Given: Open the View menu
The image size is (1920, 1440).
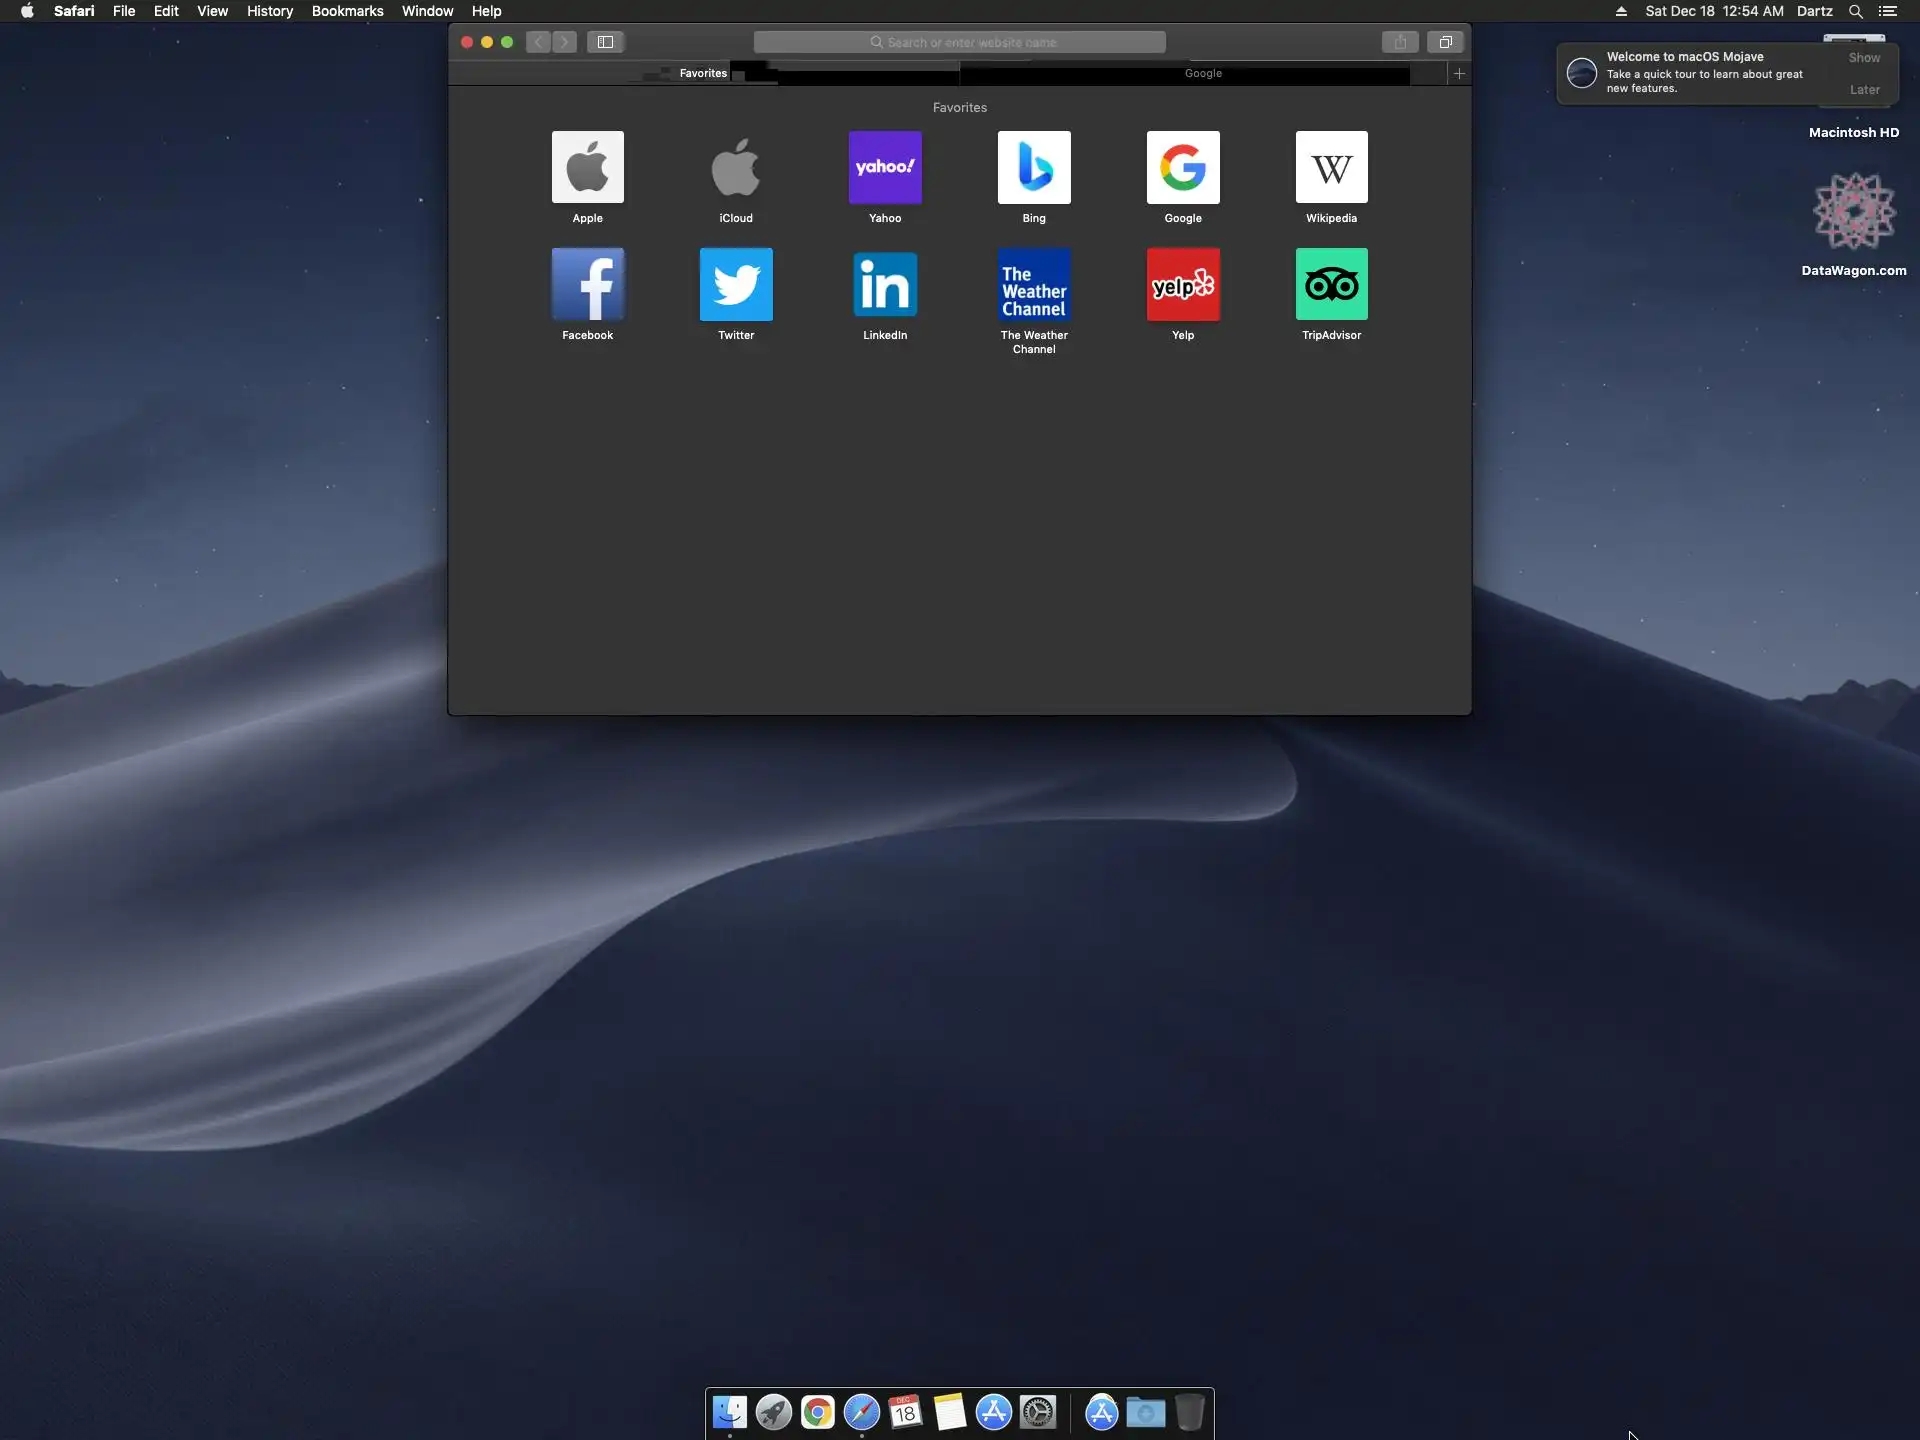Looking at the screenshot, I should pyautogui.click(x=212, y=11).
